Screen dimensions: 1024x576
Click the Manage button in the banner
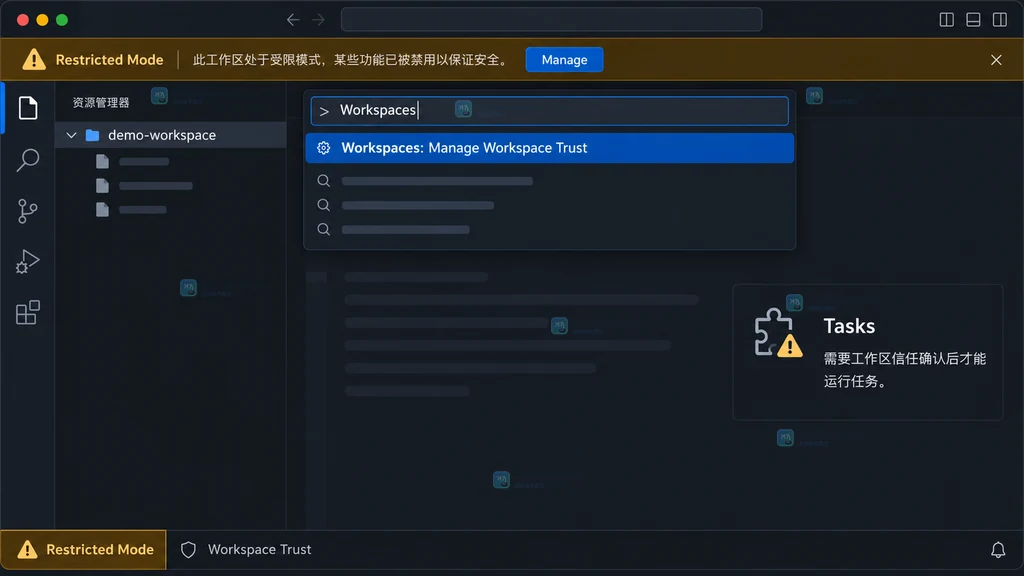564,59
